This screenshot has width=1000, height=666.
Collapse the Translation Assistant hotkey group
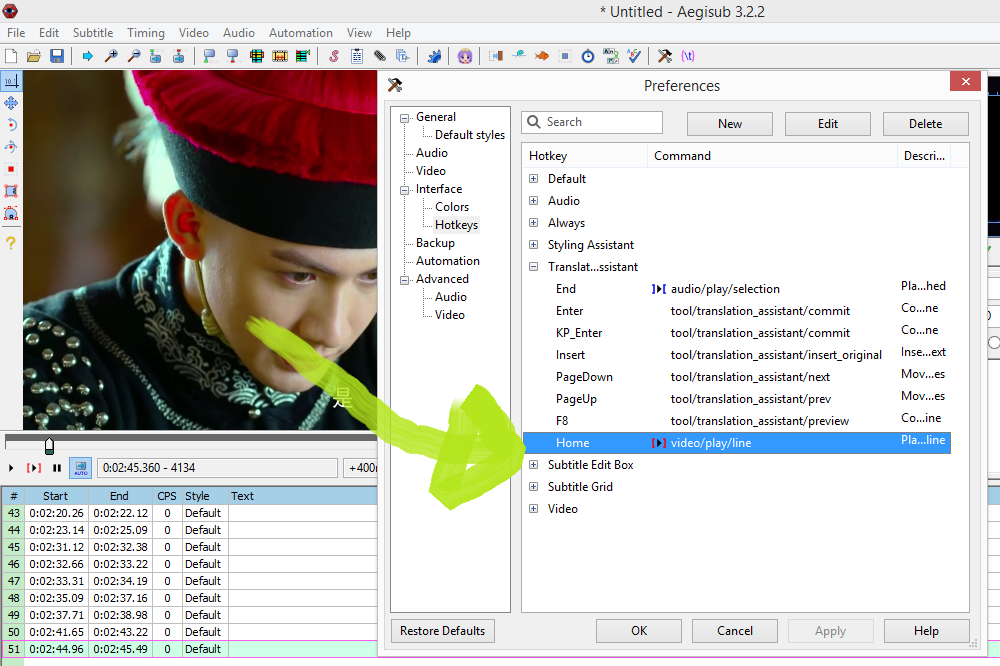[x=534, y=267]
